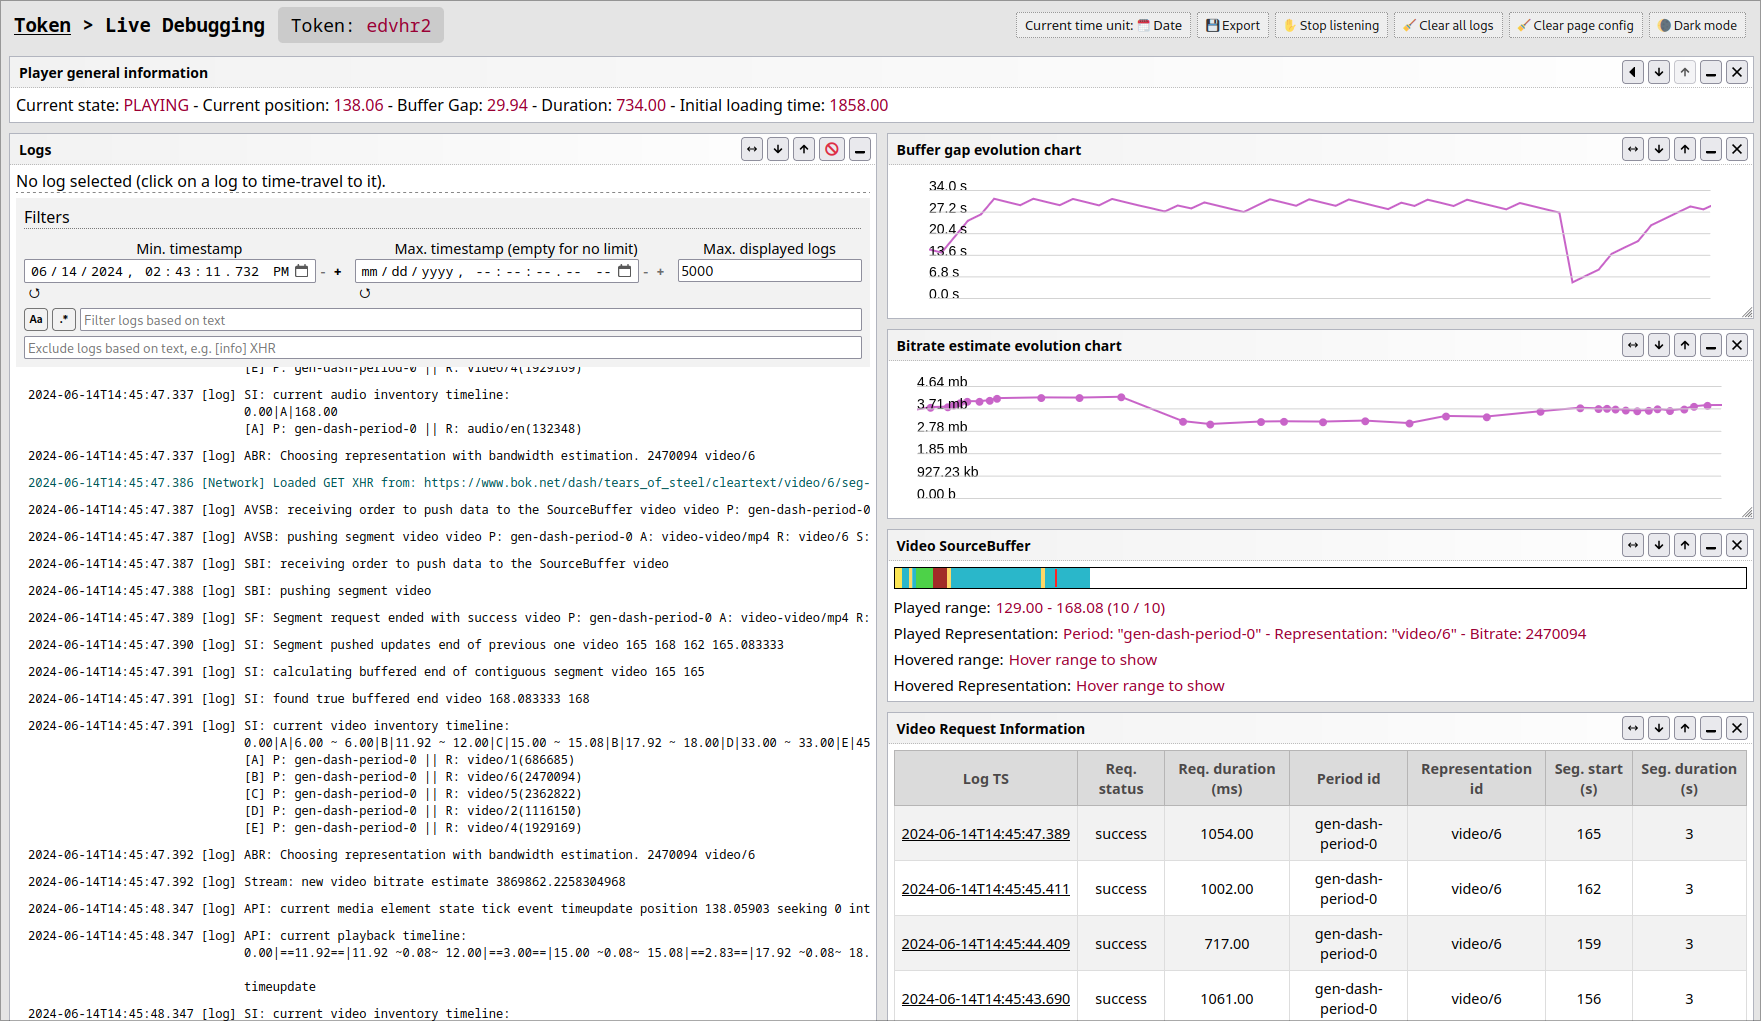Collapse the Video Request Information panel
Viewport: 1761px width, 1021px height.
tap(1711, 729)
